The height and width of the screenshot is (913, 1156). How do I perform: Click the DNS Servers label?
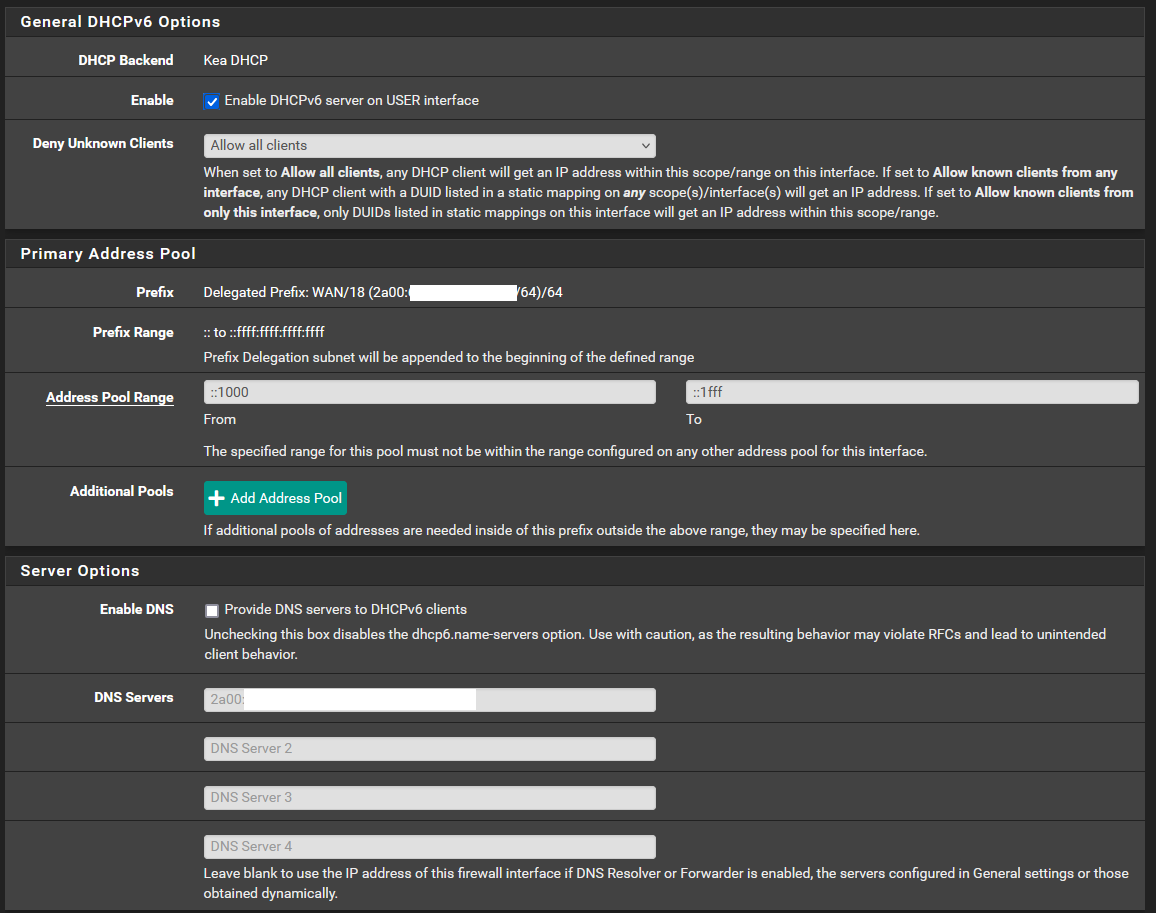[x=134, y=698]
